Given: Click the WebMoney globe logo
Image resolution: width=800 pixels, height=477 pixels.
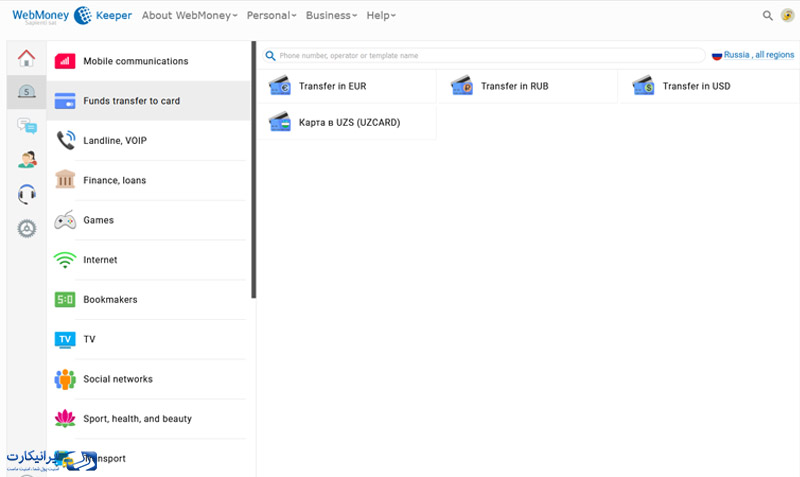Looking at the screenshot, I should (83, 15).
